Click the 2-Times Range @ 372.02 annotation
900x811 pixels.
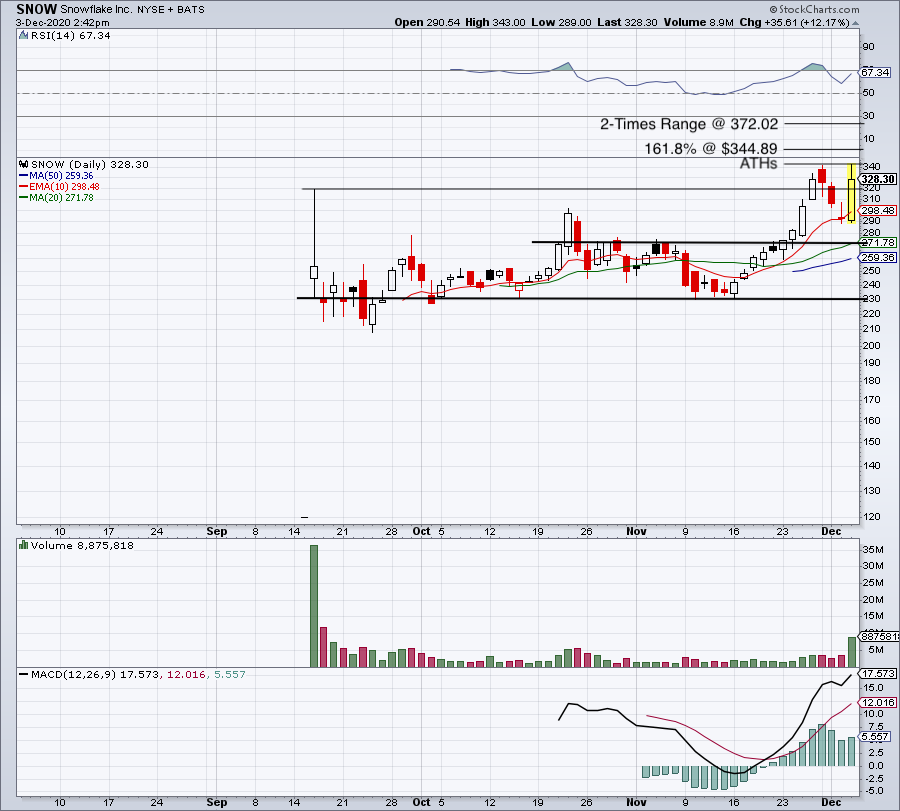pos(689,124)
